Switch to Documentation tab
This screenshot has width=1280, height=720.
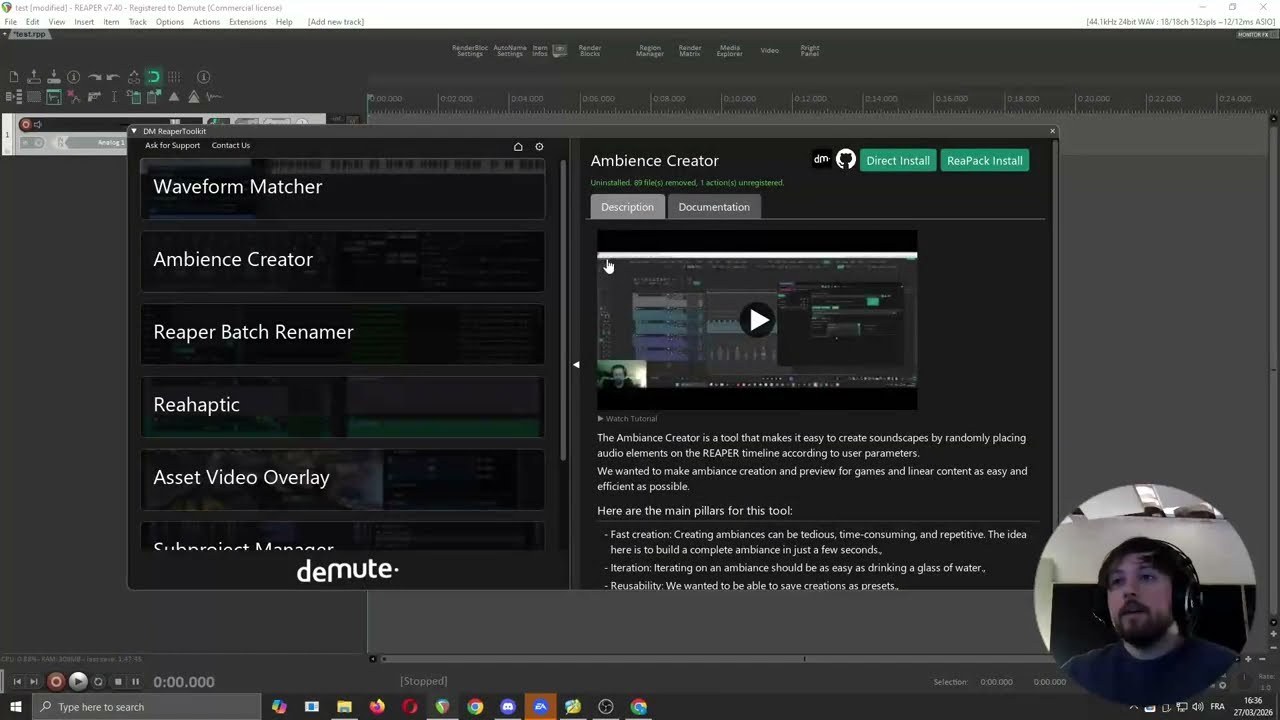coord(714,207)
